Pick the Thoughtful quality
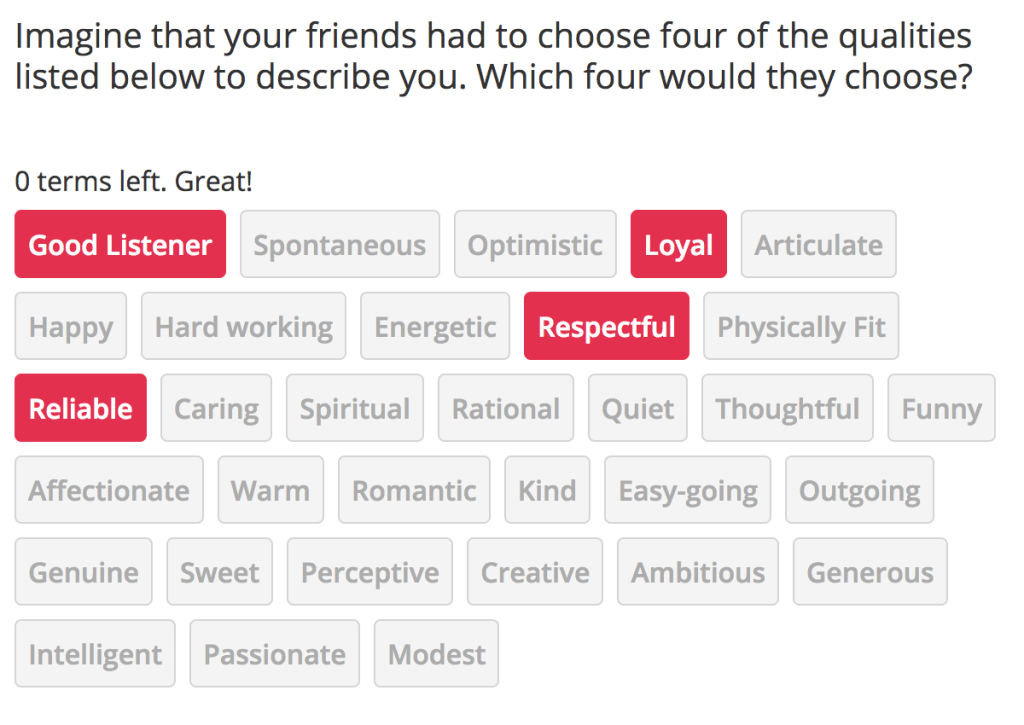This screenshot has width=1024, height=725. 787,409
